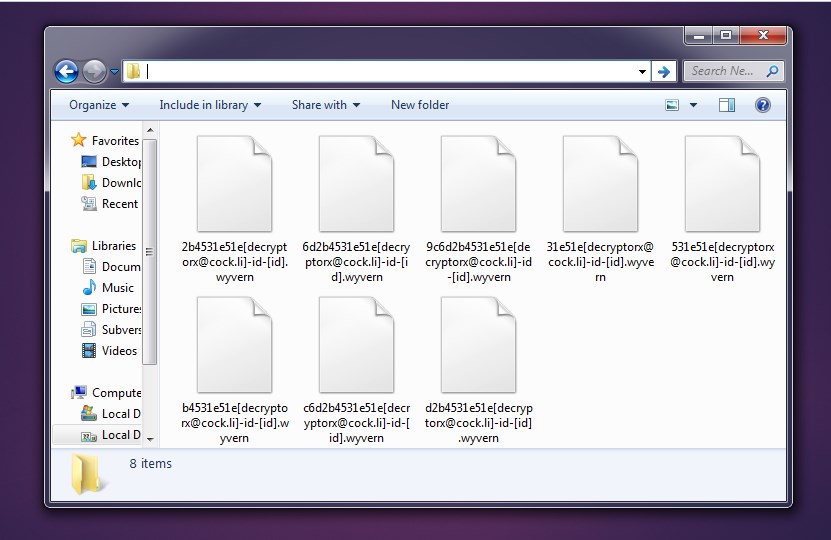Viewport: 831px width, 540px height.
Task: Click the folder icon in address bar
Action: click(134, 72)
